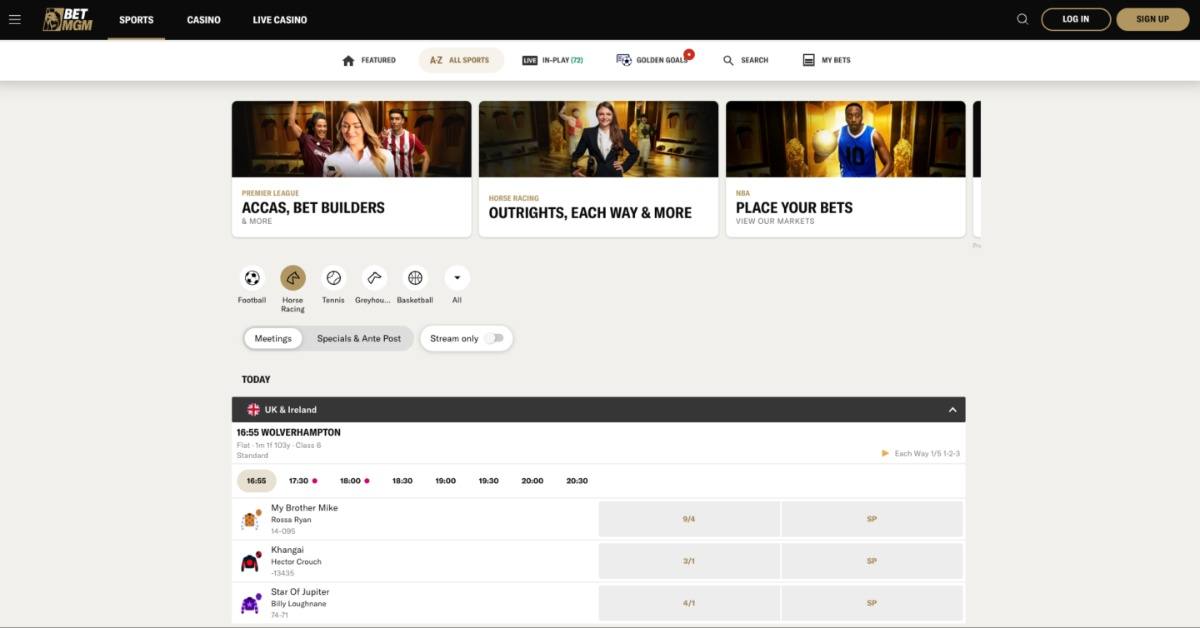1200x628 pixels.
Task: Select the Tennis sport icon
Action: 333,279
